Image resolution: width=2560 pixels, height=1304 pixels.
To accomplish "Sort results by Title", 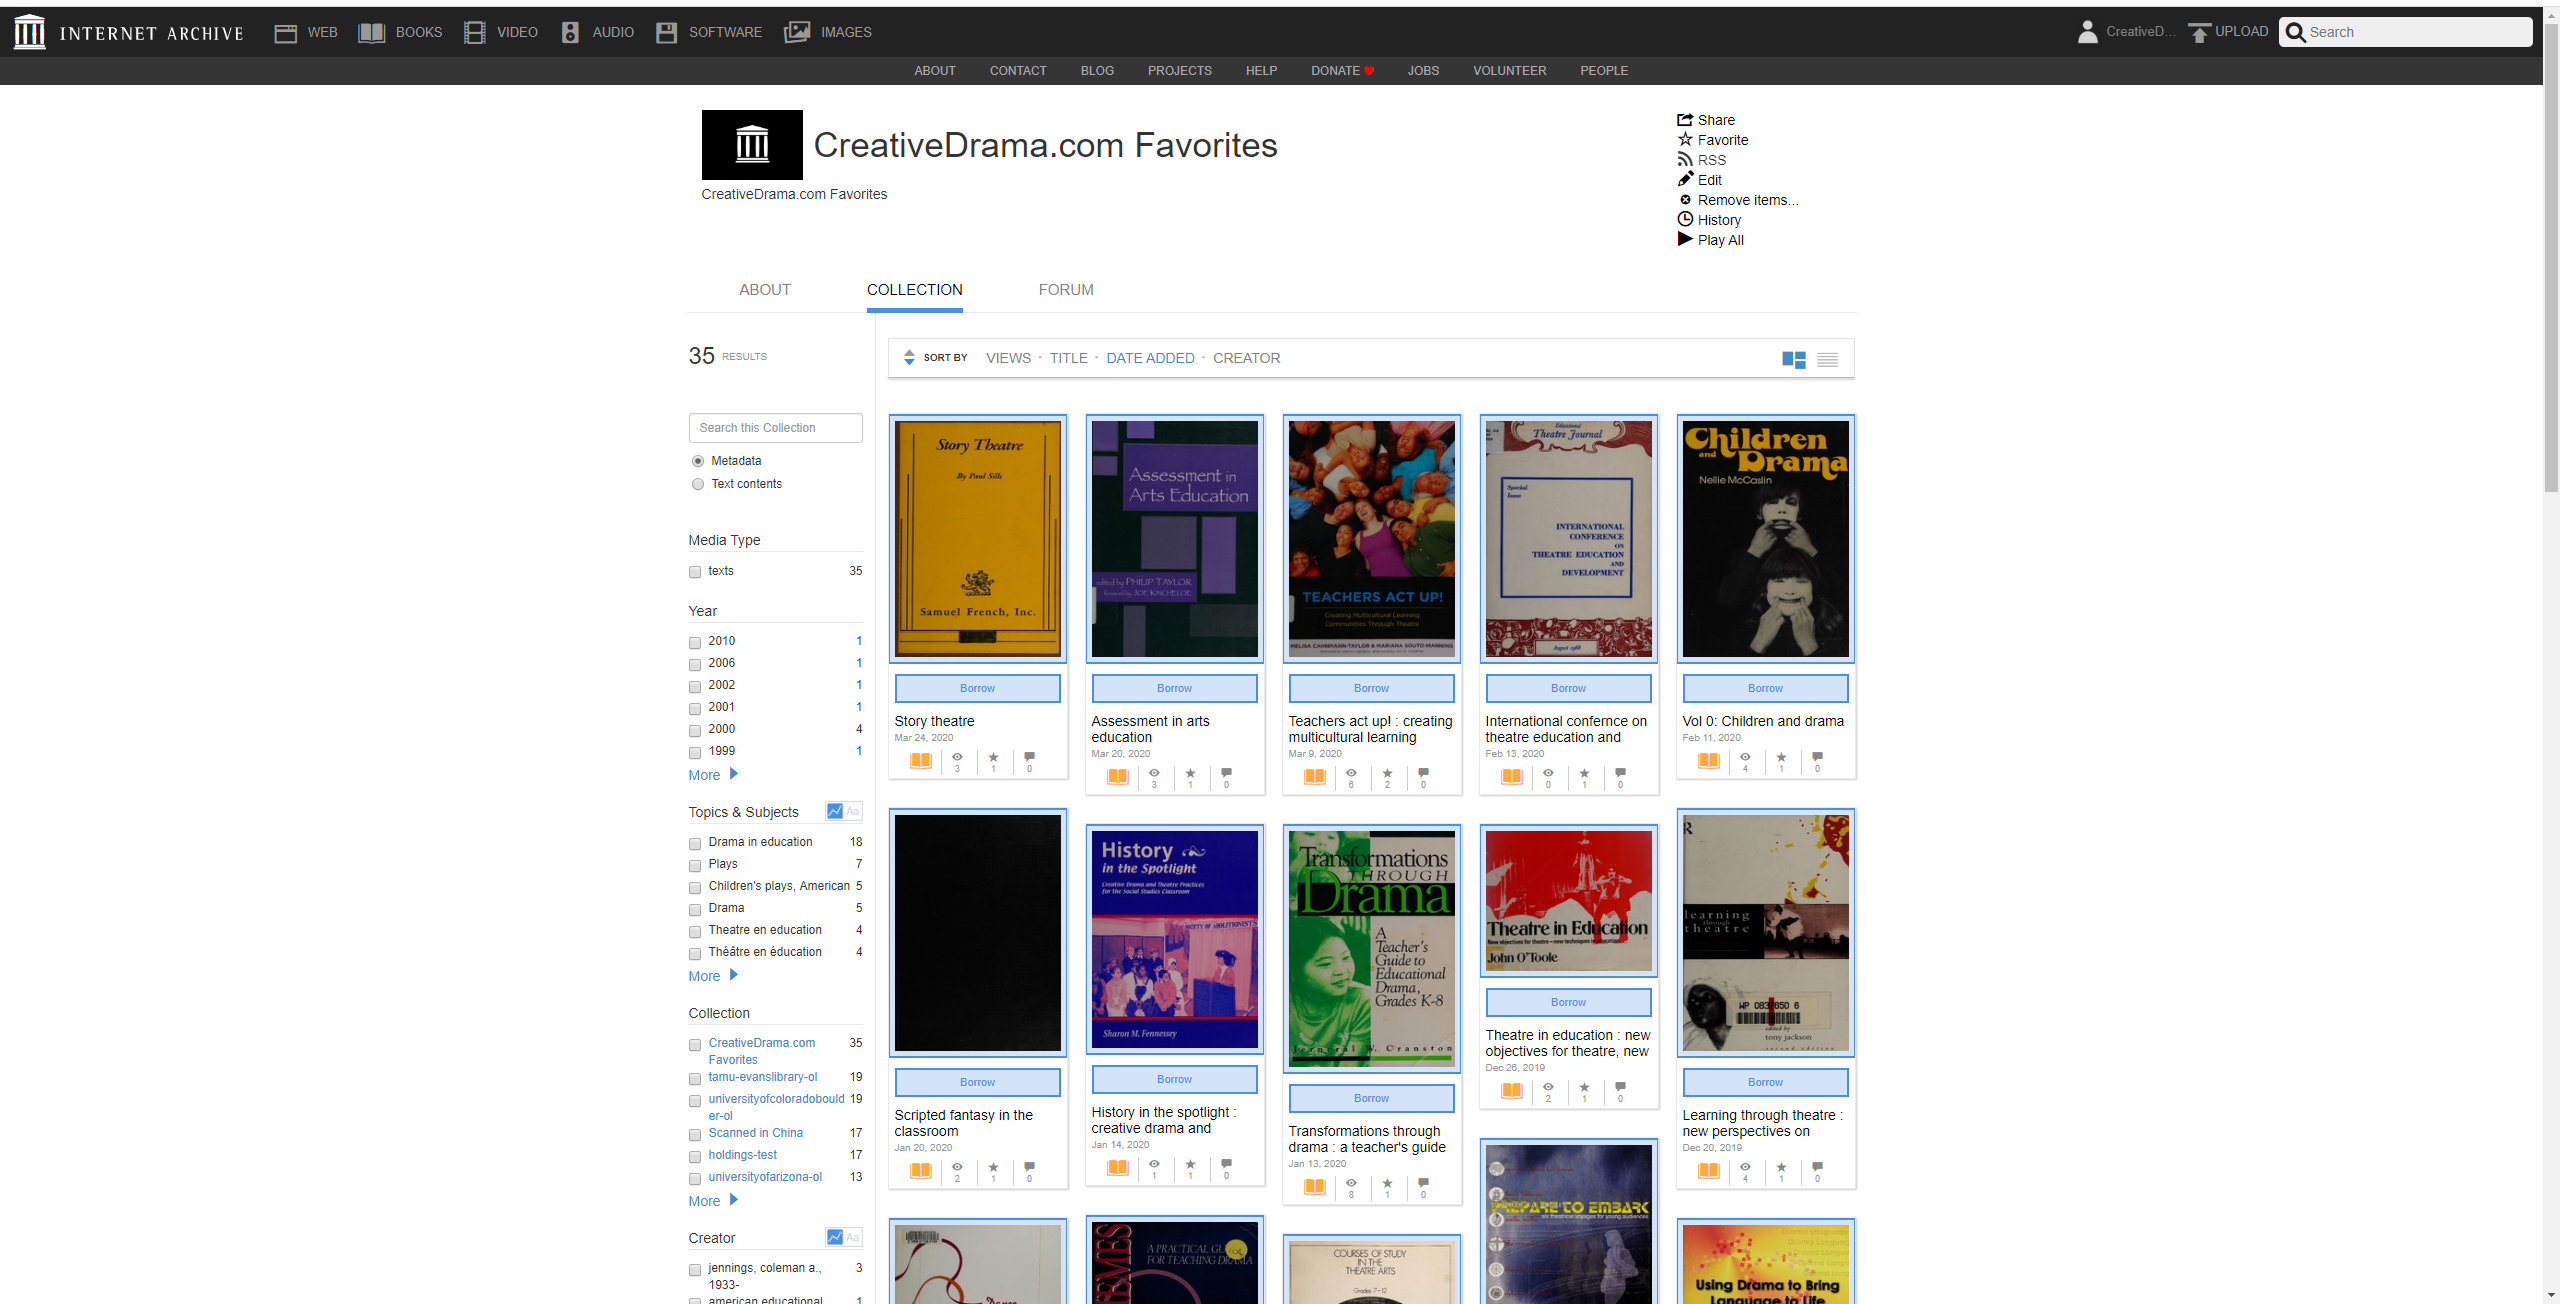I will pyautogui.click(x=1068, y=358).
